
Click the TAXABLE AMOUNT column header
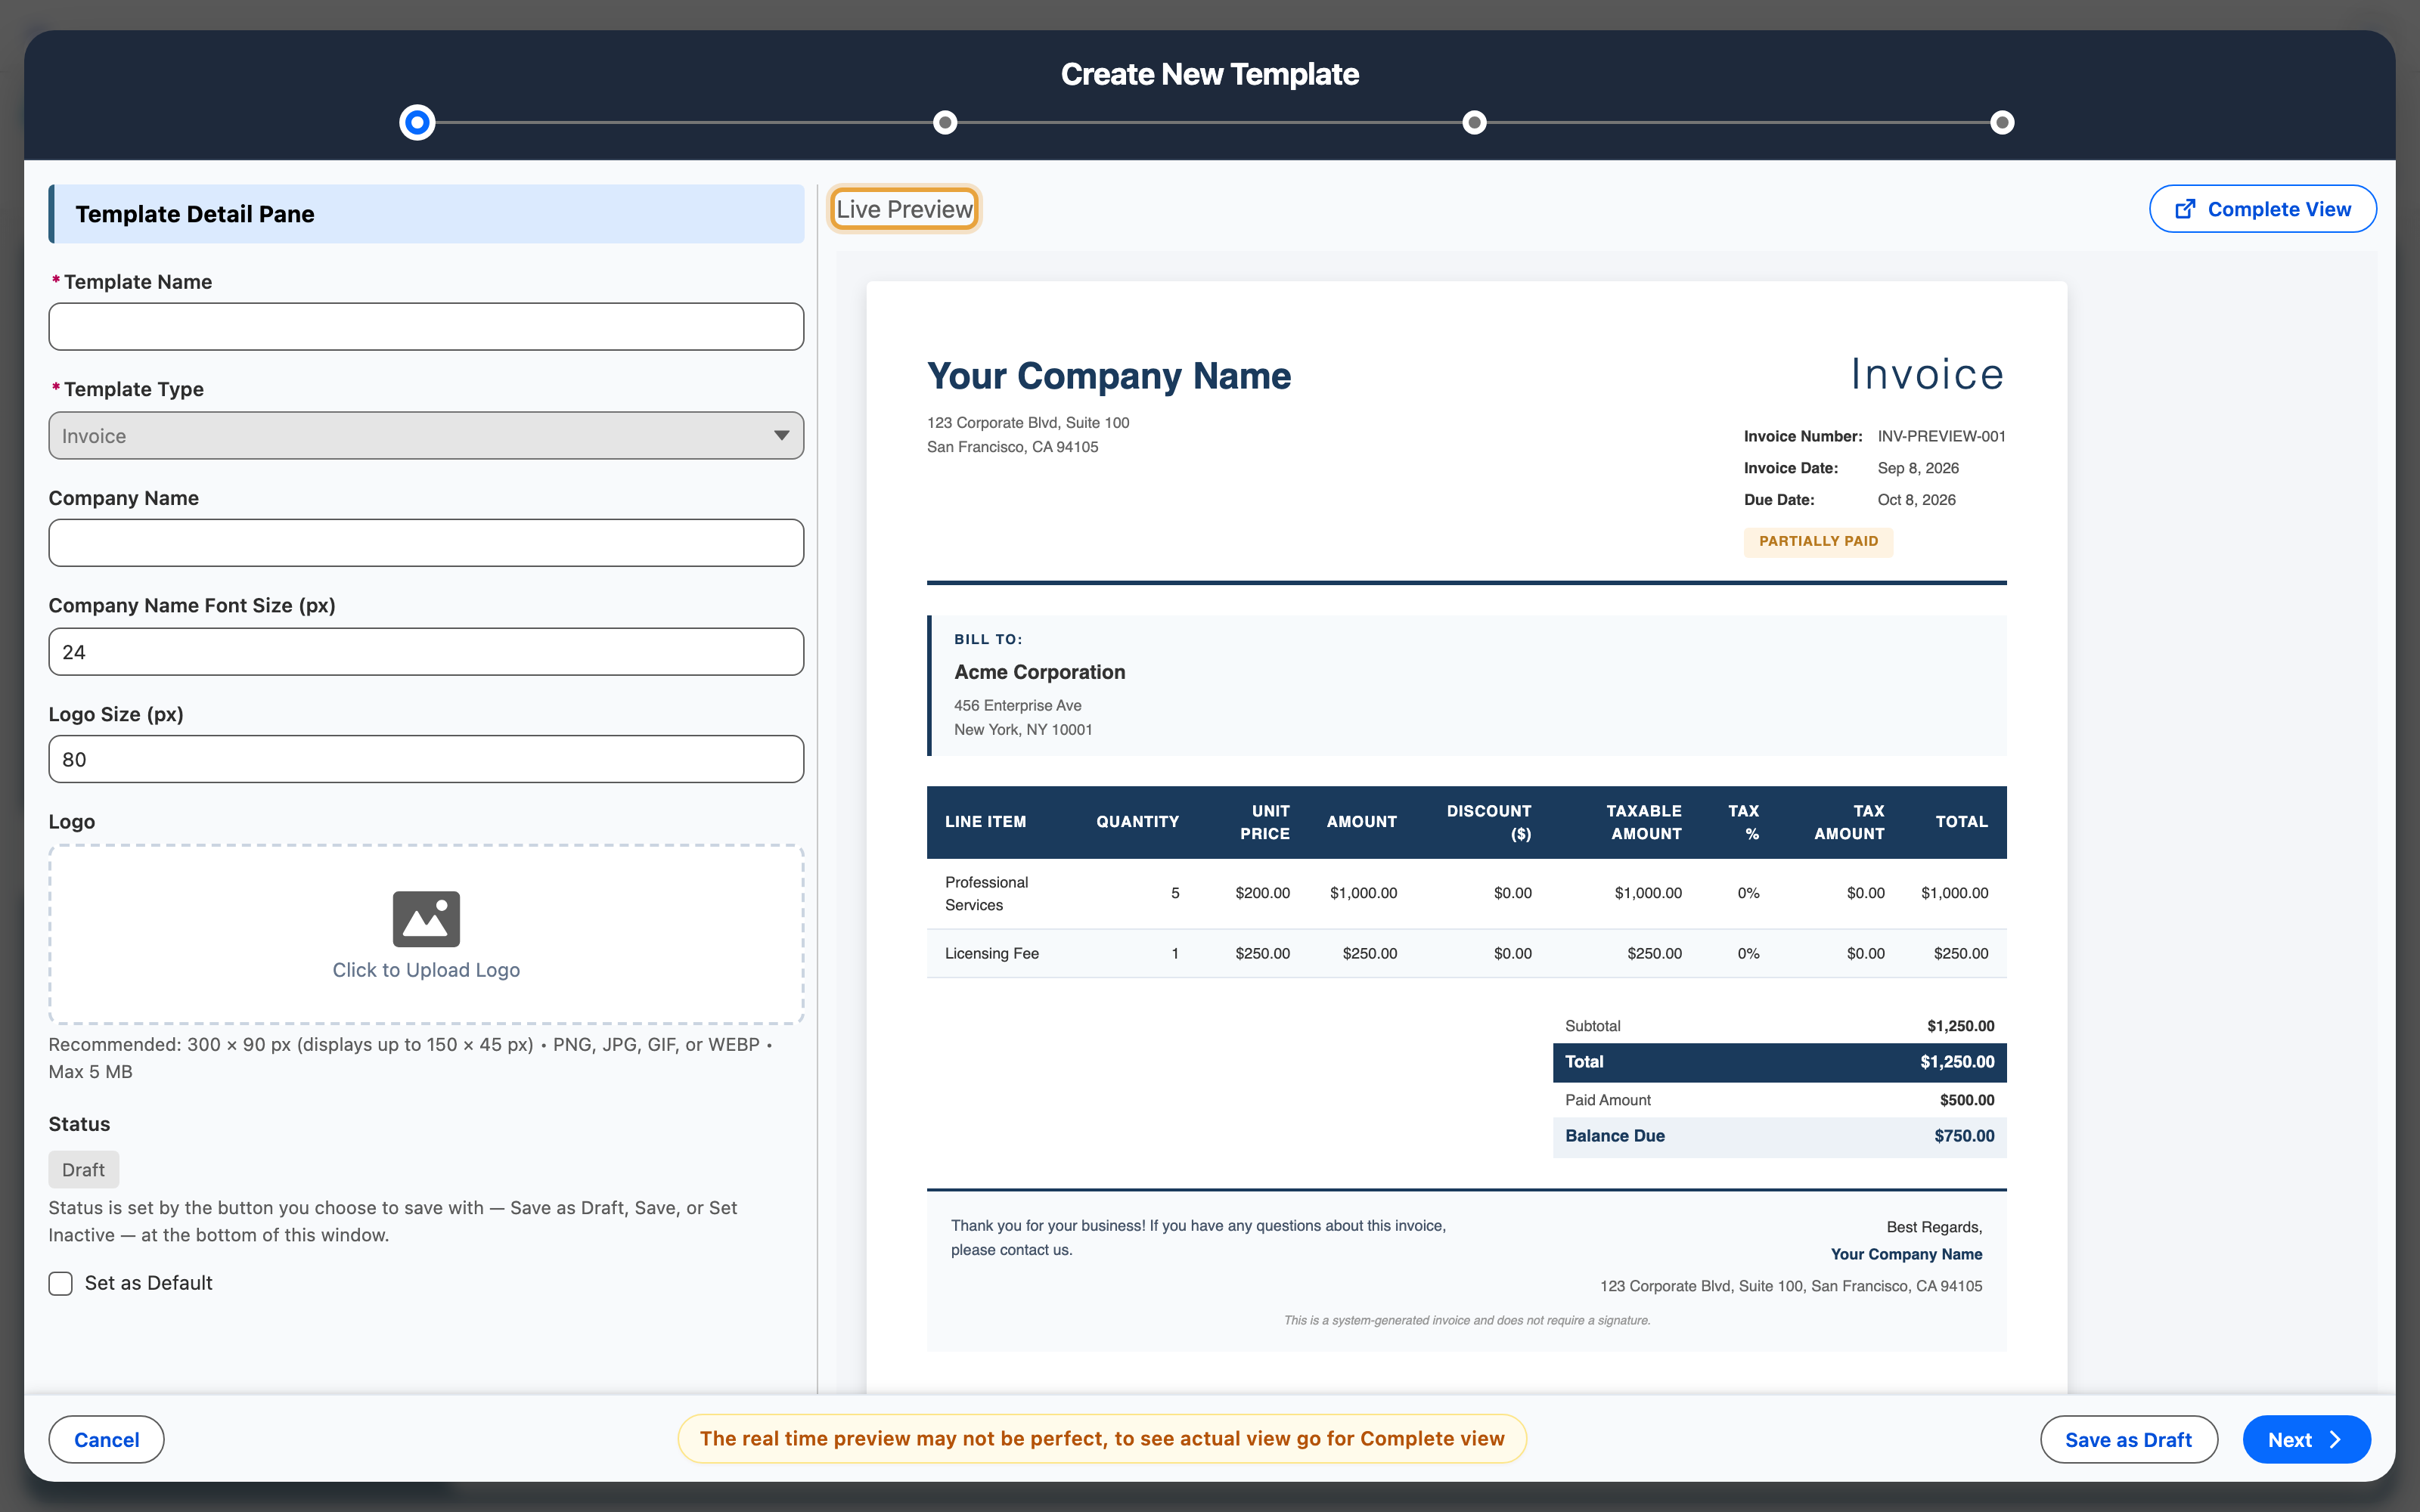(1644, 822)
